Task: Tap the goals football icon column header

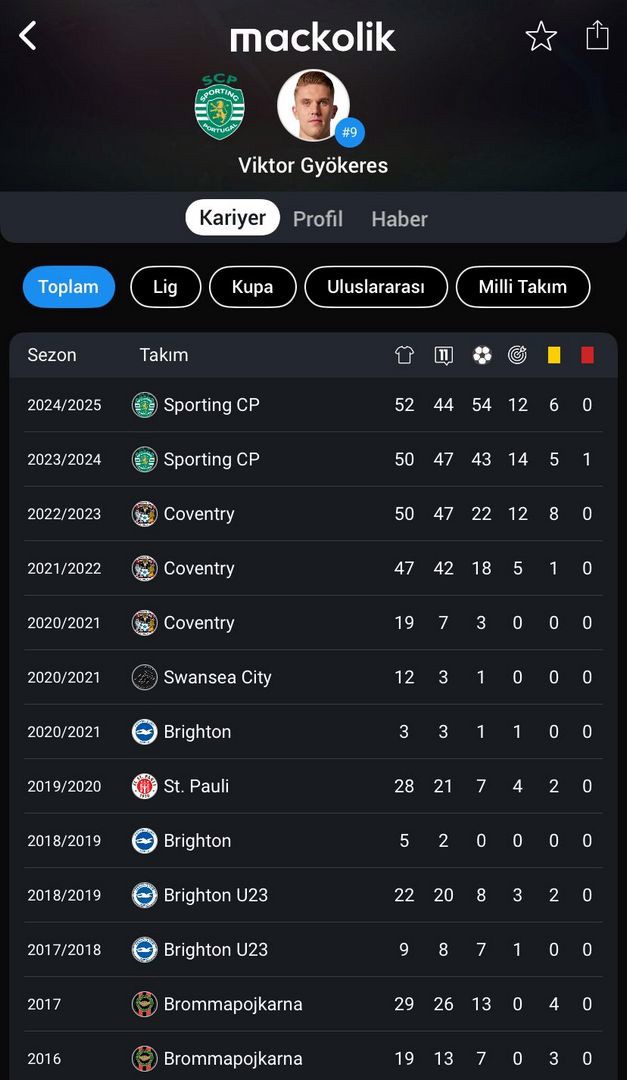Action: point(482,355)
